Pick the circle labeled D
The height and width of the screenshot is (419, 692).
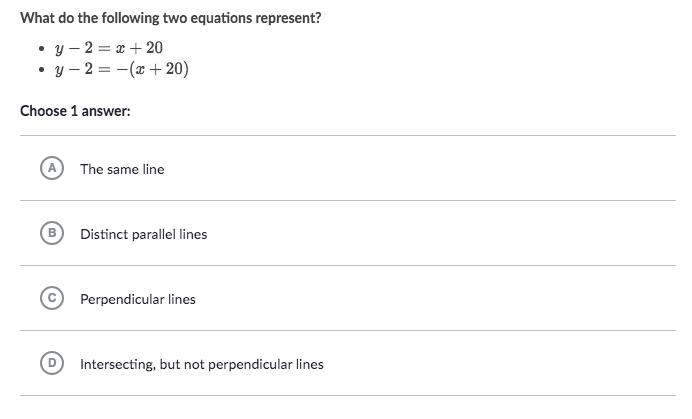[x=51, y=363]
